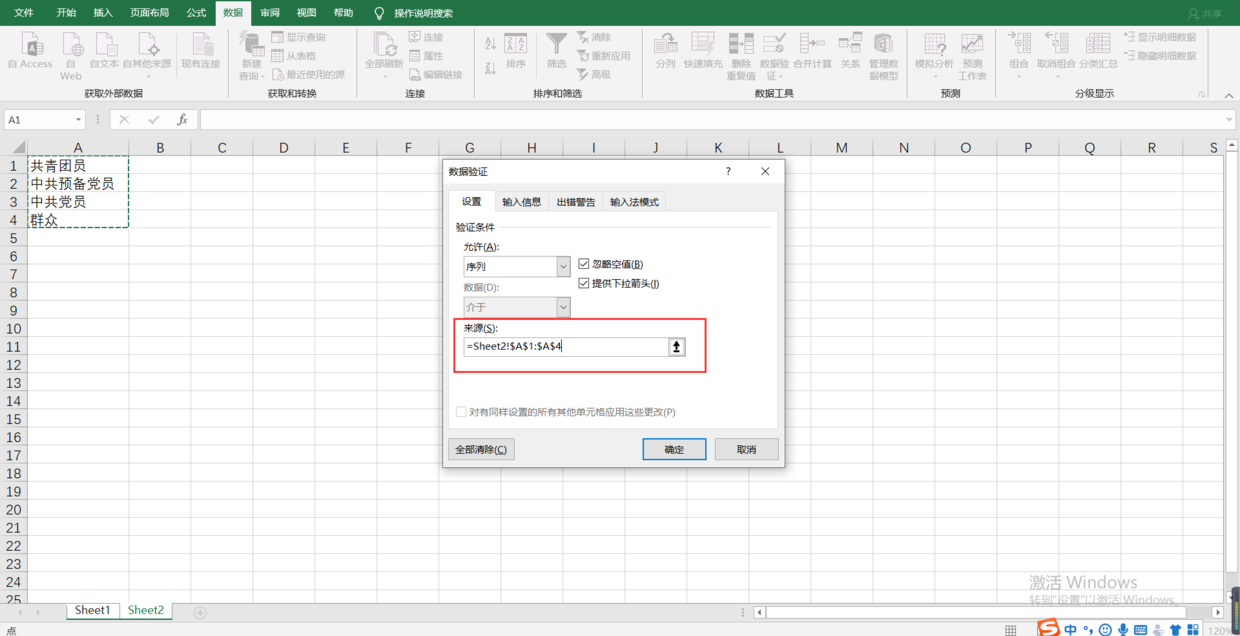Open the Name Box dropdown arrow

(78, 120)
